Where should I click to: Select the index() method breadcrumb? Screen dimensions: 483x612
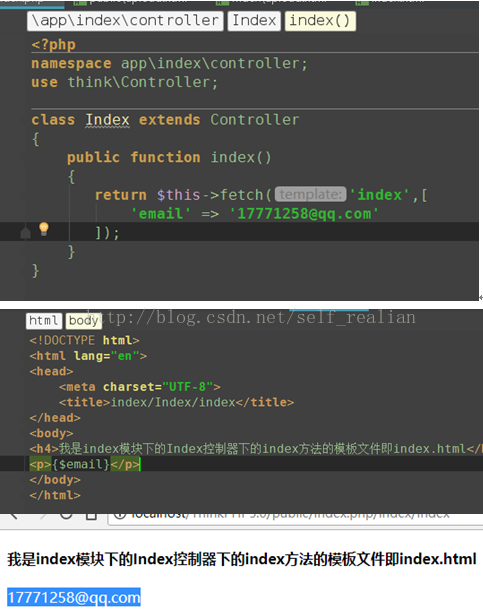pos(320,21)
